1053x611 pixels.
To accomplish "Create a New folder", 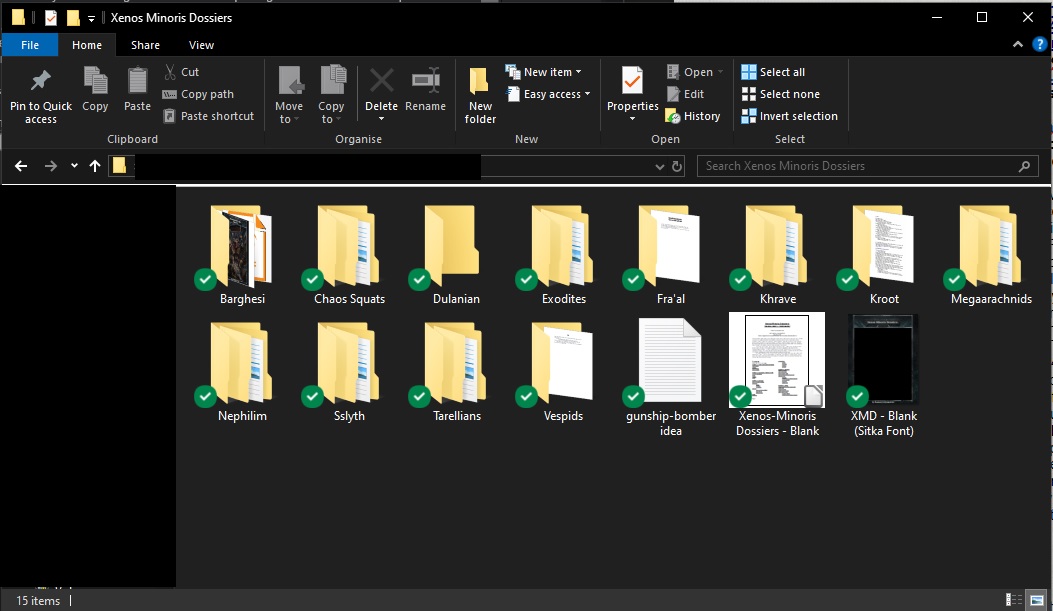I will (x=480, y=95).
